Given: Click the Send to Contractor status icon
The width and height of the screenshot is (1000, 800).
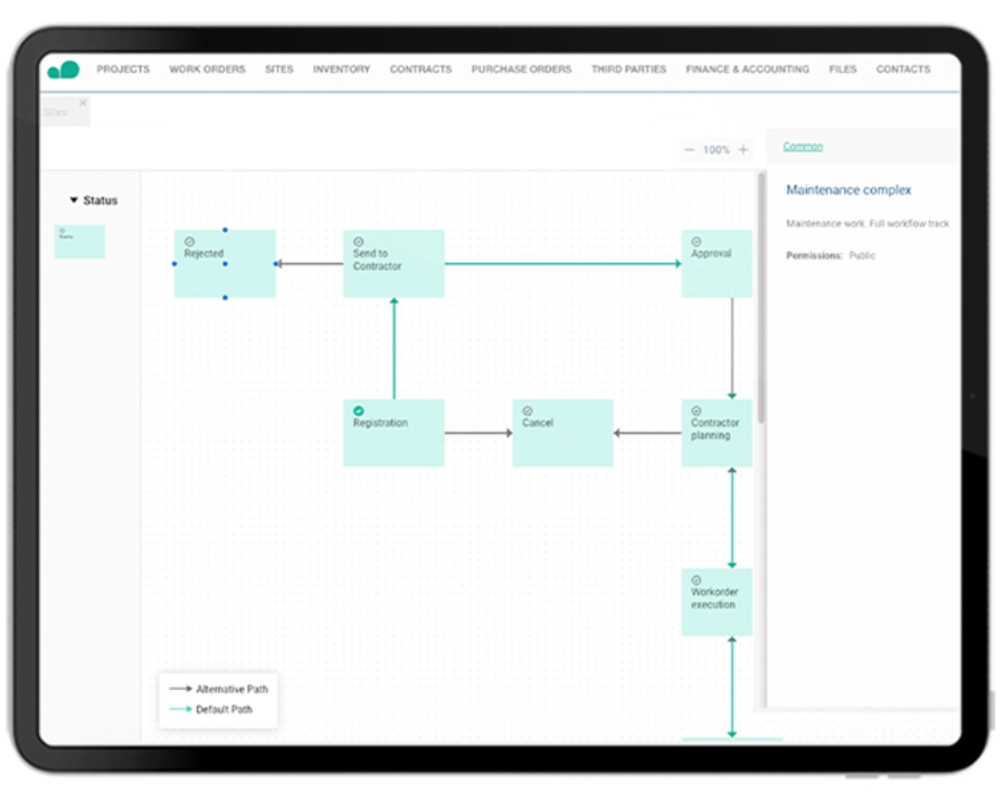Looking at the screenshot, I should 358,241.
